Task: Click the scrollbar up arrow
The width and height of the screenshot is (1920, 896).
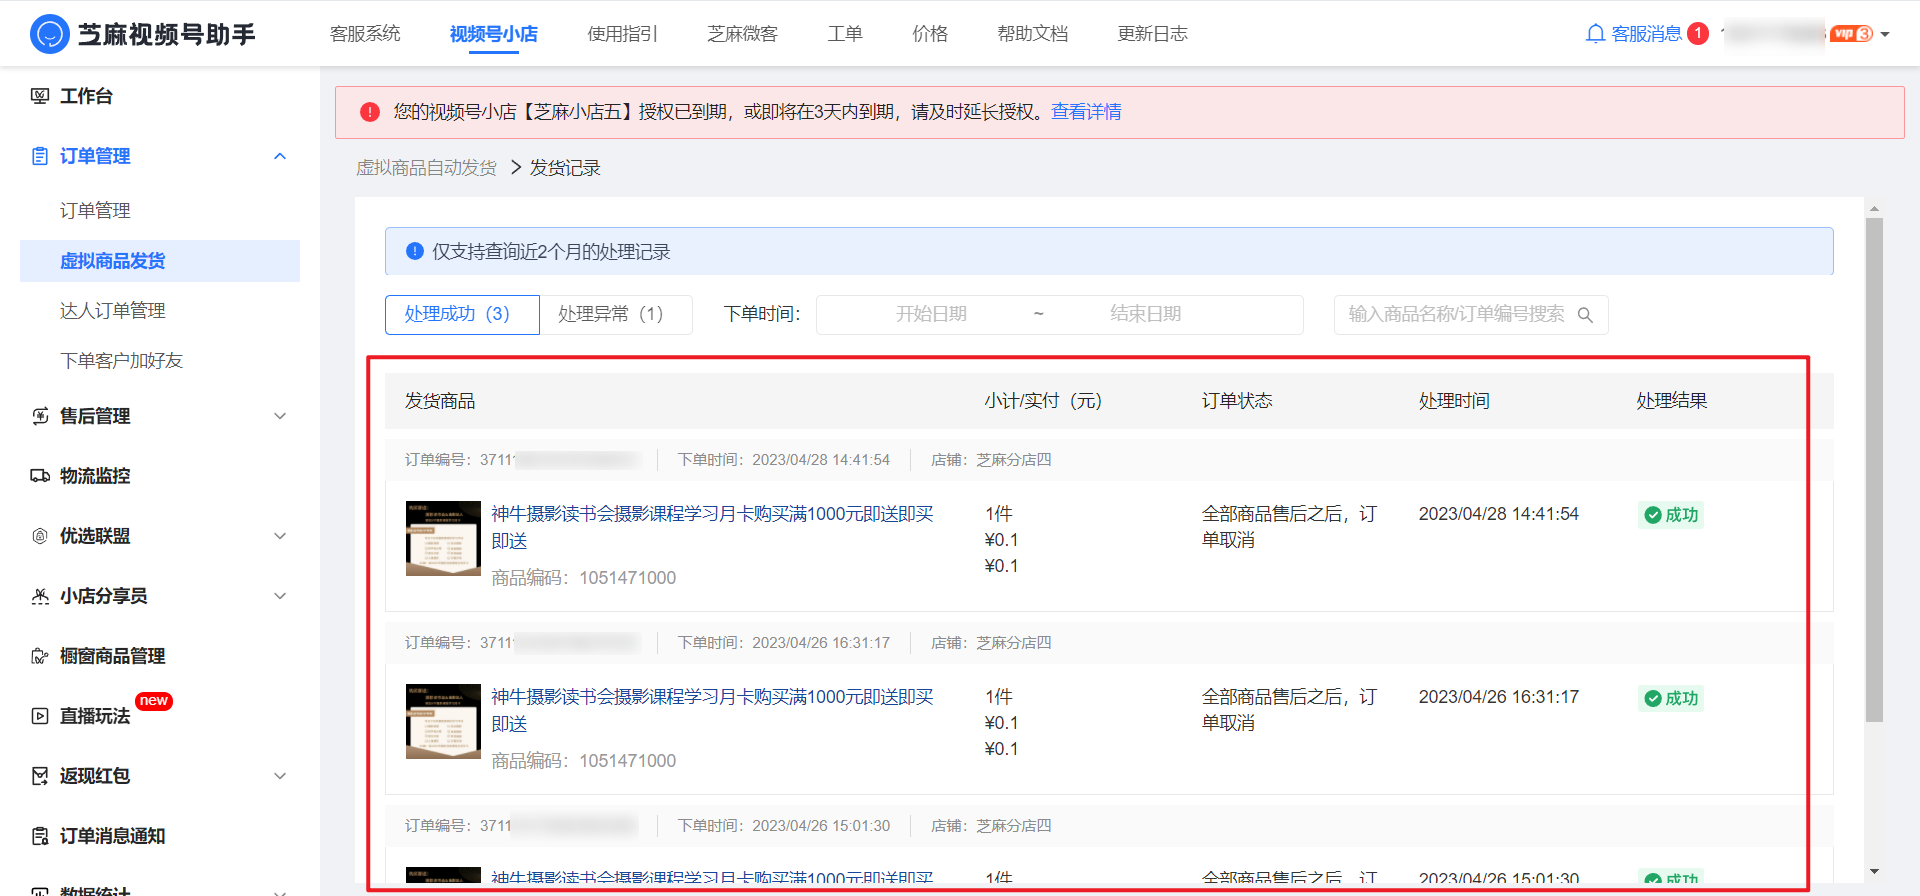Action: click(1875, 209)
